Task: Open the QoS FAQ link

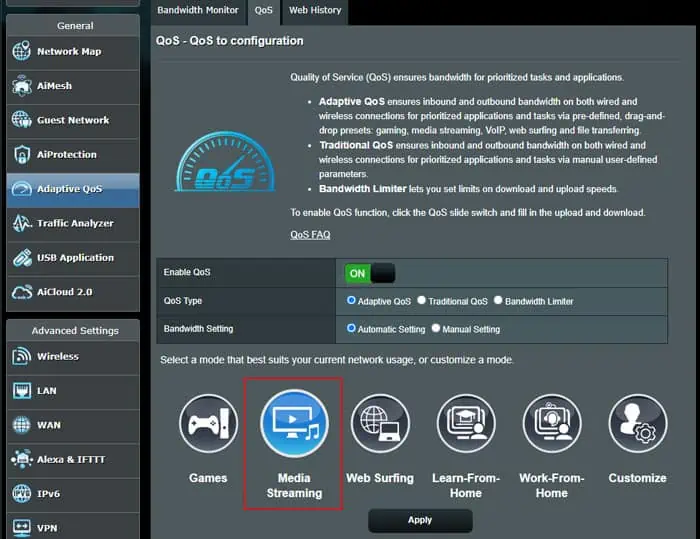Action: pos(310,235)
